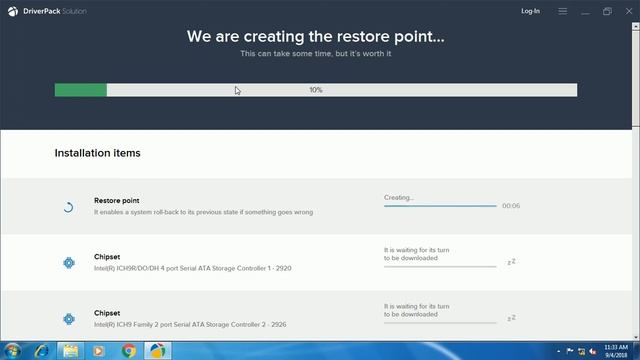Open the Windows Start button
This screenshot has width=640, height=360.
13,351
